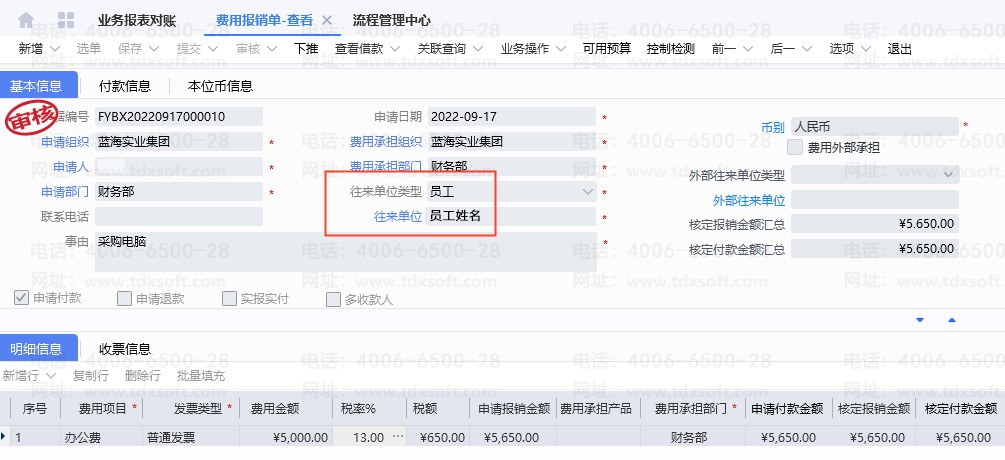1005x460 pixels.
Task: Click the 控制检测 button
Action: click(670, 48)
